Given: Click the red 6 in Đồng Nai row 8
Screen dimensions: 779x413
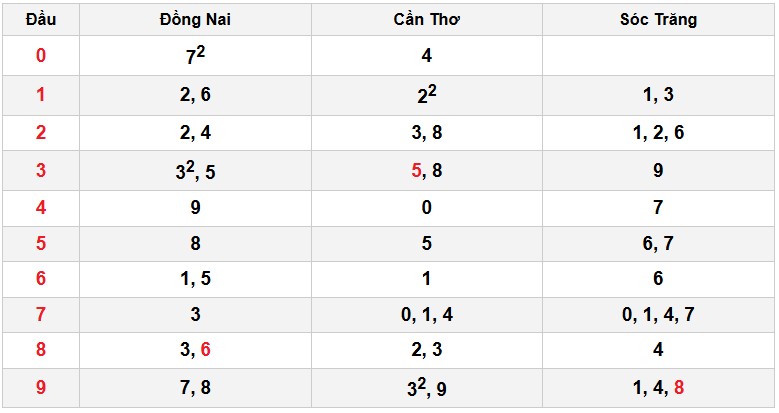Looking at the screenshot, I should coord(206,350).
